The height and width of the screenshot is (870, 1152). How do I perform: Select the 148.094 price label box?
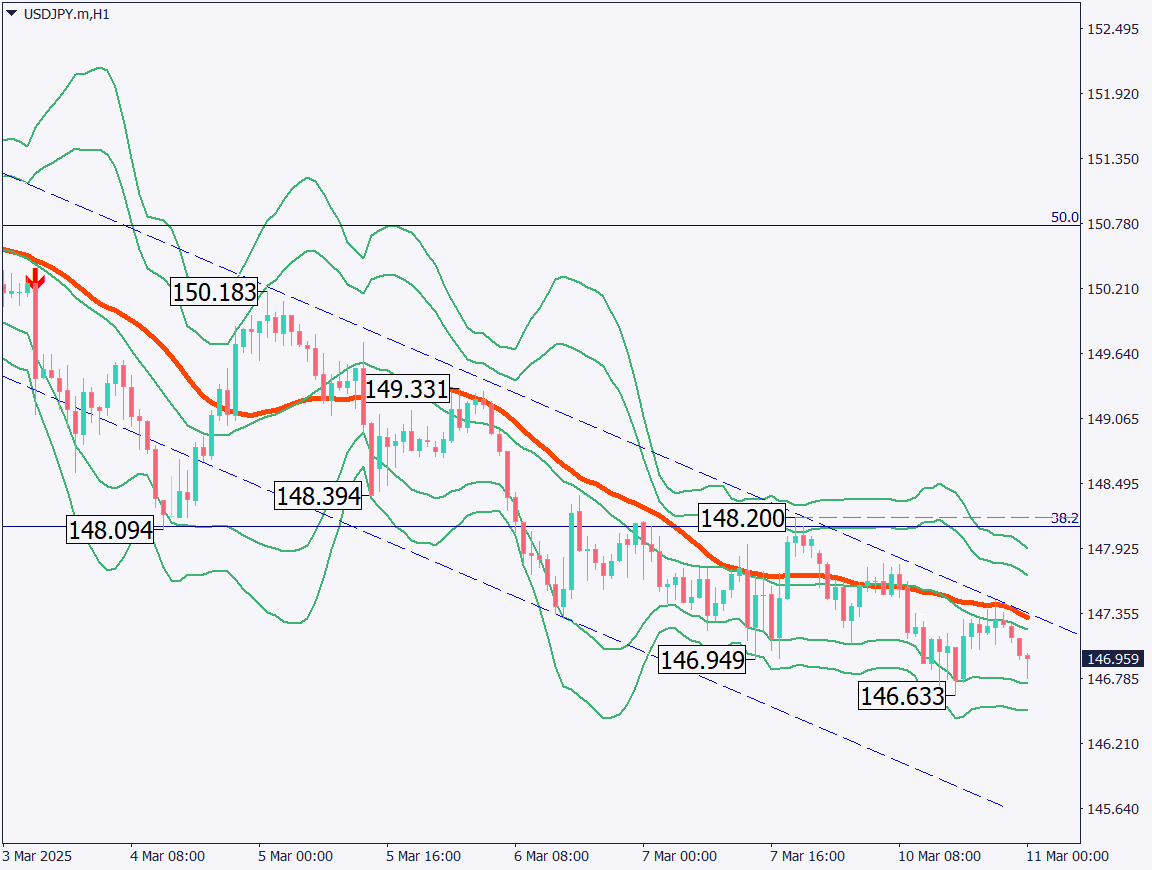111,529
